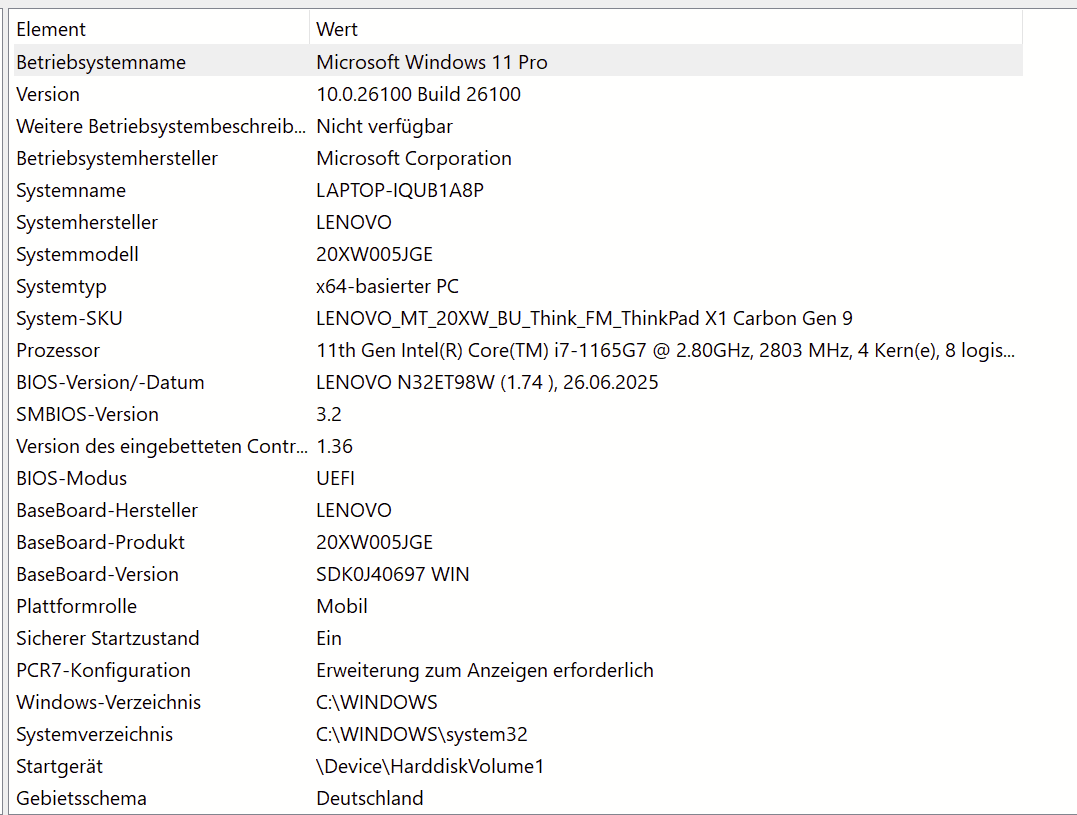Select the Gebietsschema row label
Image resolution: width=1077 pixels, height=815 pixels.
(x=81, y=799)
